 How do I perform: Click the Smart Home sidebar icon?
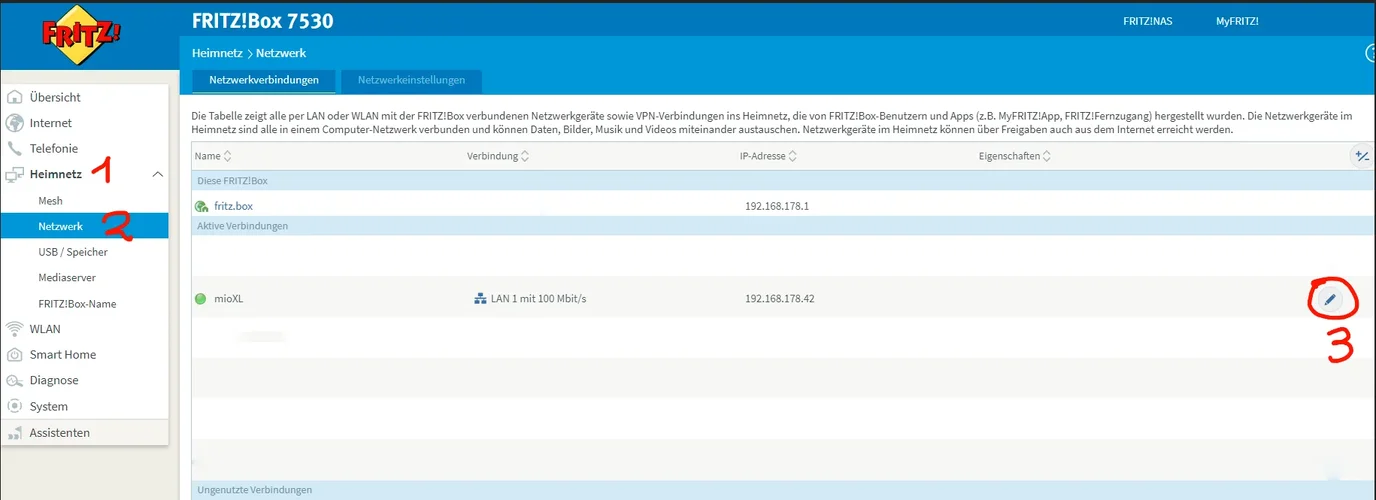pos(14,355)
